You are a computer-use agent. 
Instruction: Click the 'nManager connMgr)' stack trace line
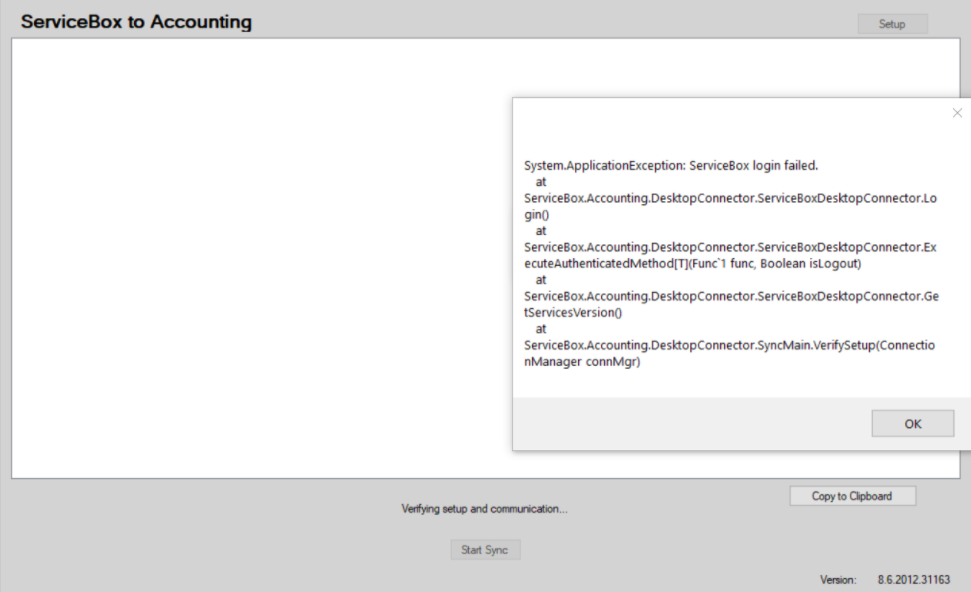(x=582, y=362)
